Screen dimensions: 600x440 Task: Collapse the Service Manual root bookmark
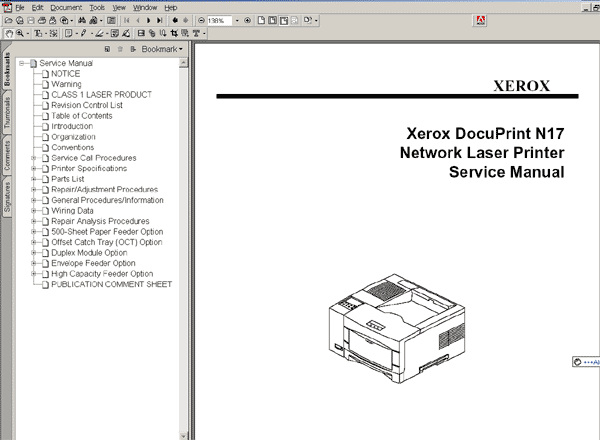21,63
